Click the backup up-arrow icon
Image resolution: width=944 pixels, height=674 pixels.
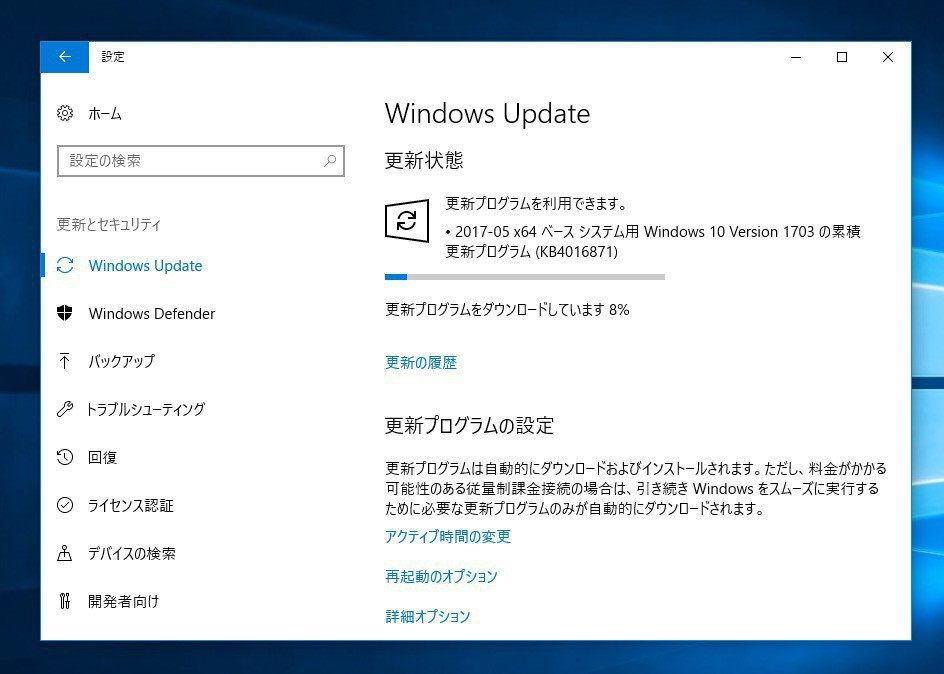click(64, 361)
